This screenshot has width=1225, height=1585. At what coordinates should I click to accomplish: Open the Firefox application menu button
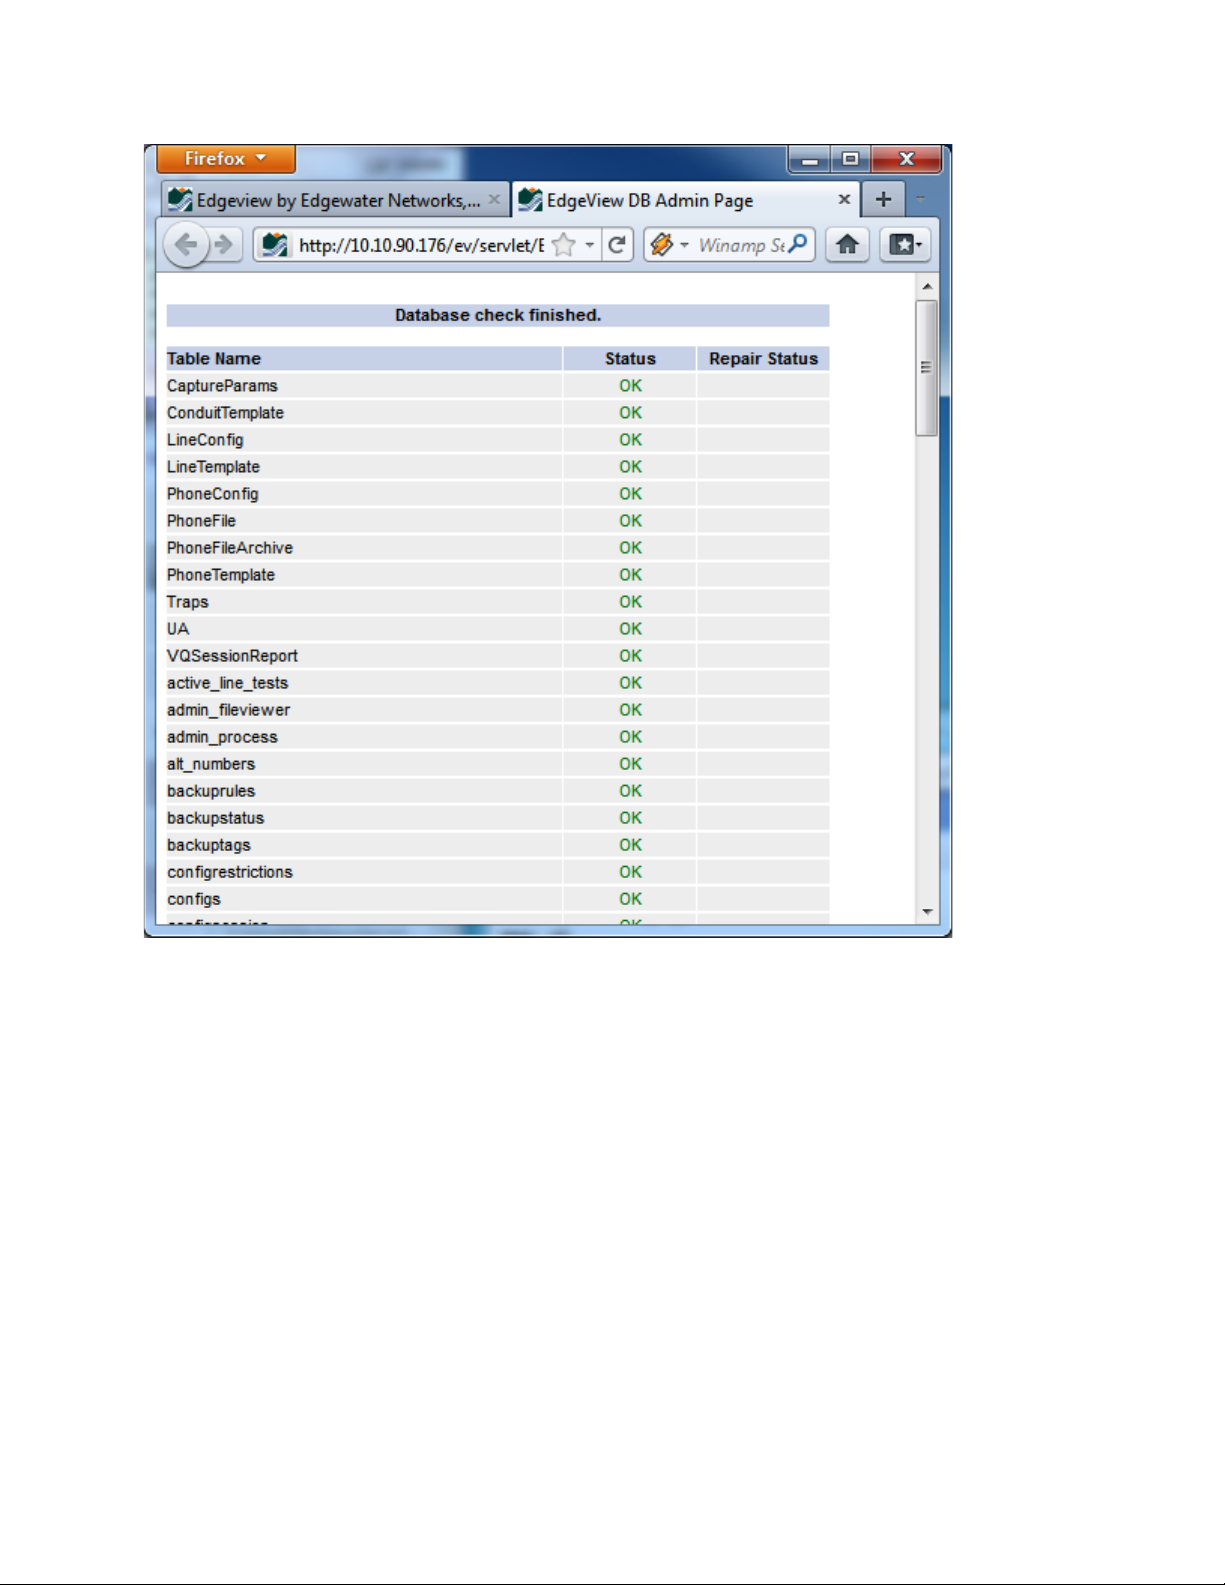click(x=226, y=159)
